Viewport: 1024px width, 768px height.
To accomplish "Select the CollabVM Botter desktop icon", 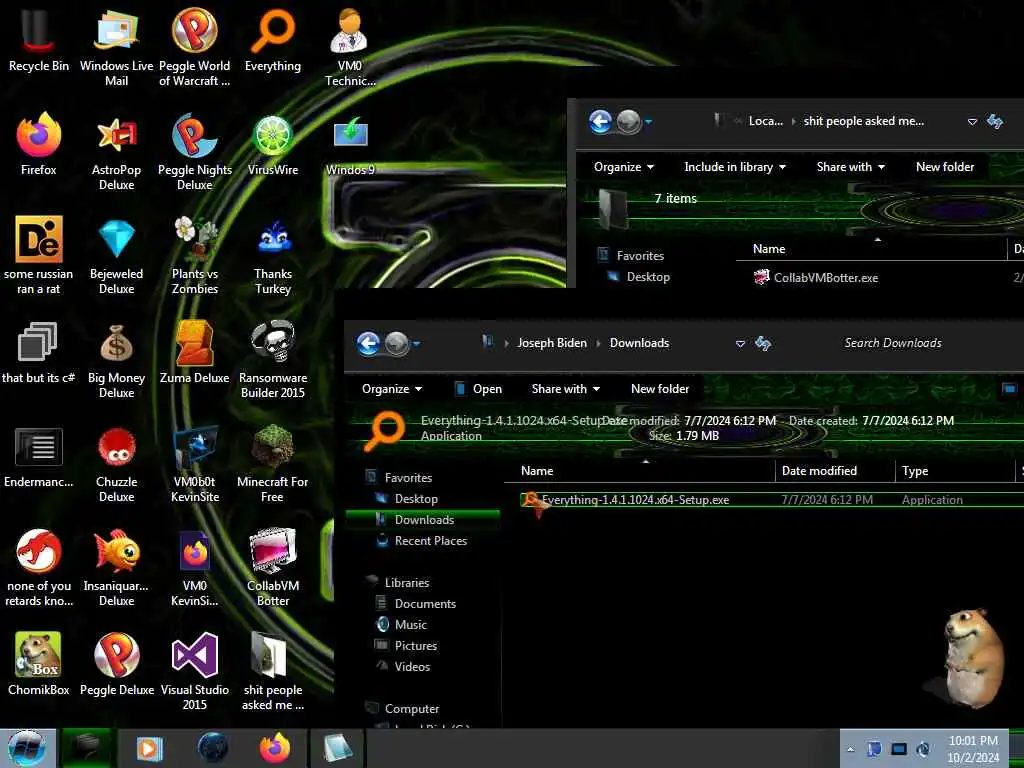I will (273, 567).
